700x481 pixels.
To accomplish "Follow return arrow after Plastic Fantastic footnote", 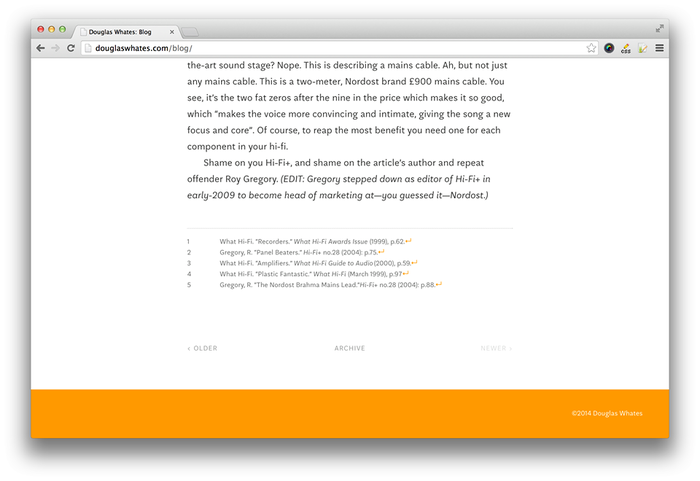I will pyautogui.click(x=406, y=274).
